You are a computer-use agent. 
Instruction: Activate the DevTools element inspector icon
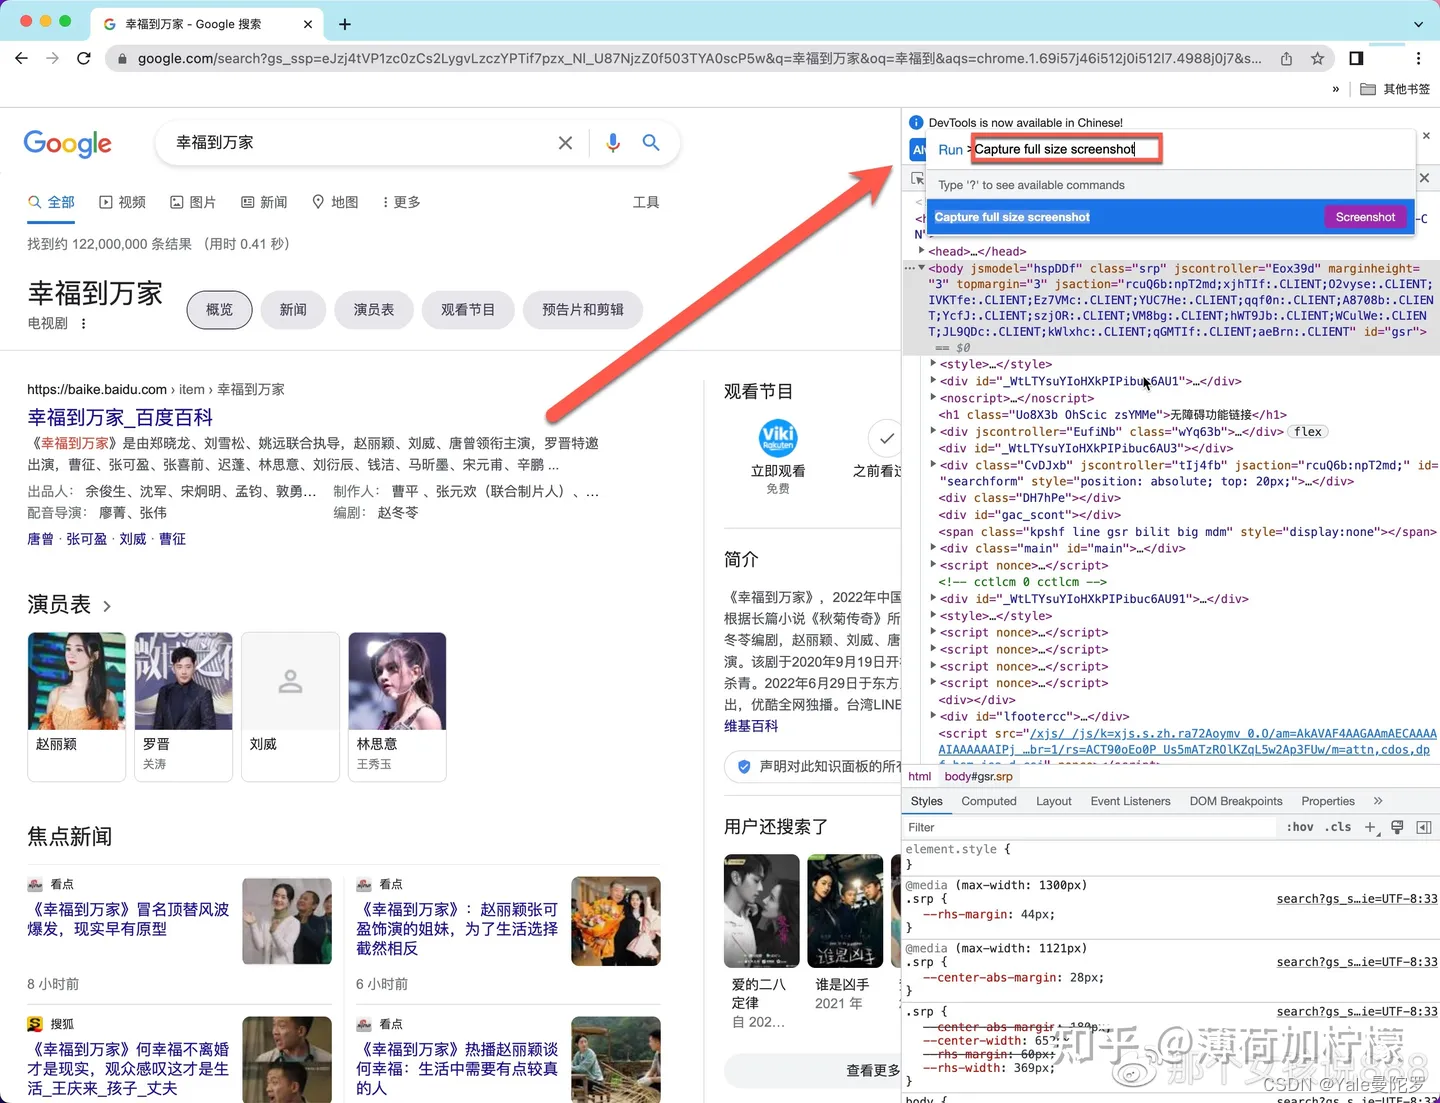[x=917, y=178]
